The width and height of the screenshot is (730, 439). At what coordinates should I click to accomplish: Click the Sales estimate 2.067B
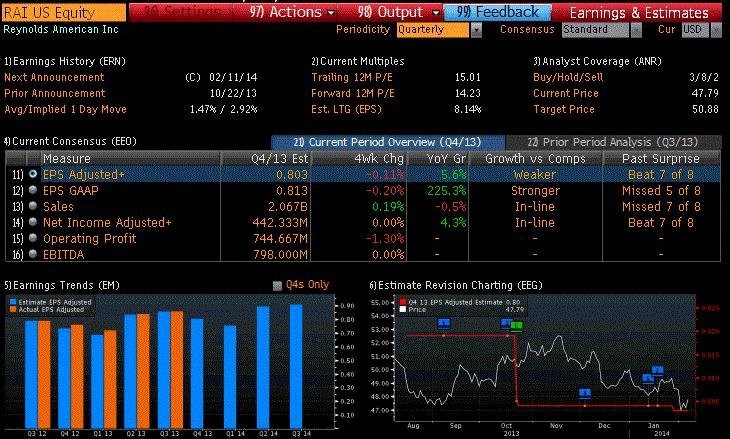(288, 206)
